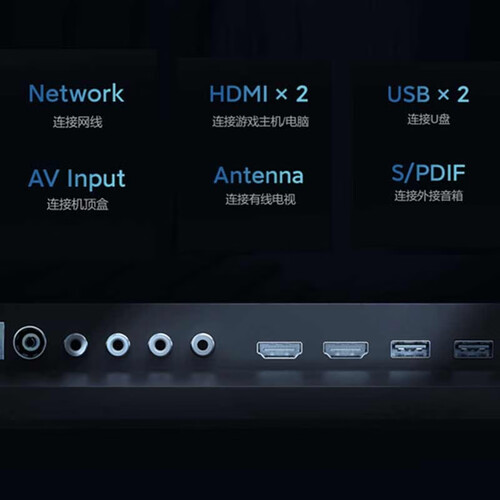Click the Antenna heading
Viewport: 500px width, 500px height.
pyautogui.click(x=259, y=175)
